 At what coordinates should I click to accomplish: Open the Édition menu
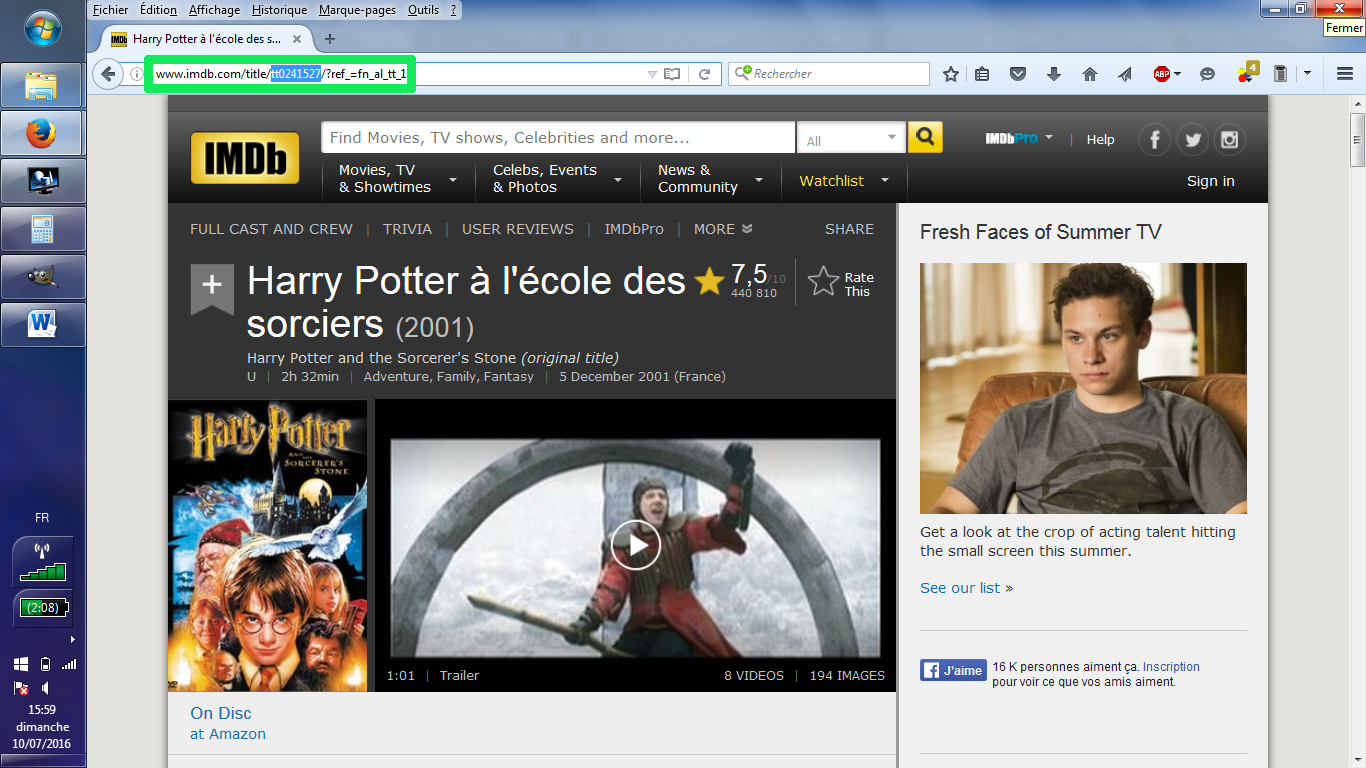click(158, 10)
